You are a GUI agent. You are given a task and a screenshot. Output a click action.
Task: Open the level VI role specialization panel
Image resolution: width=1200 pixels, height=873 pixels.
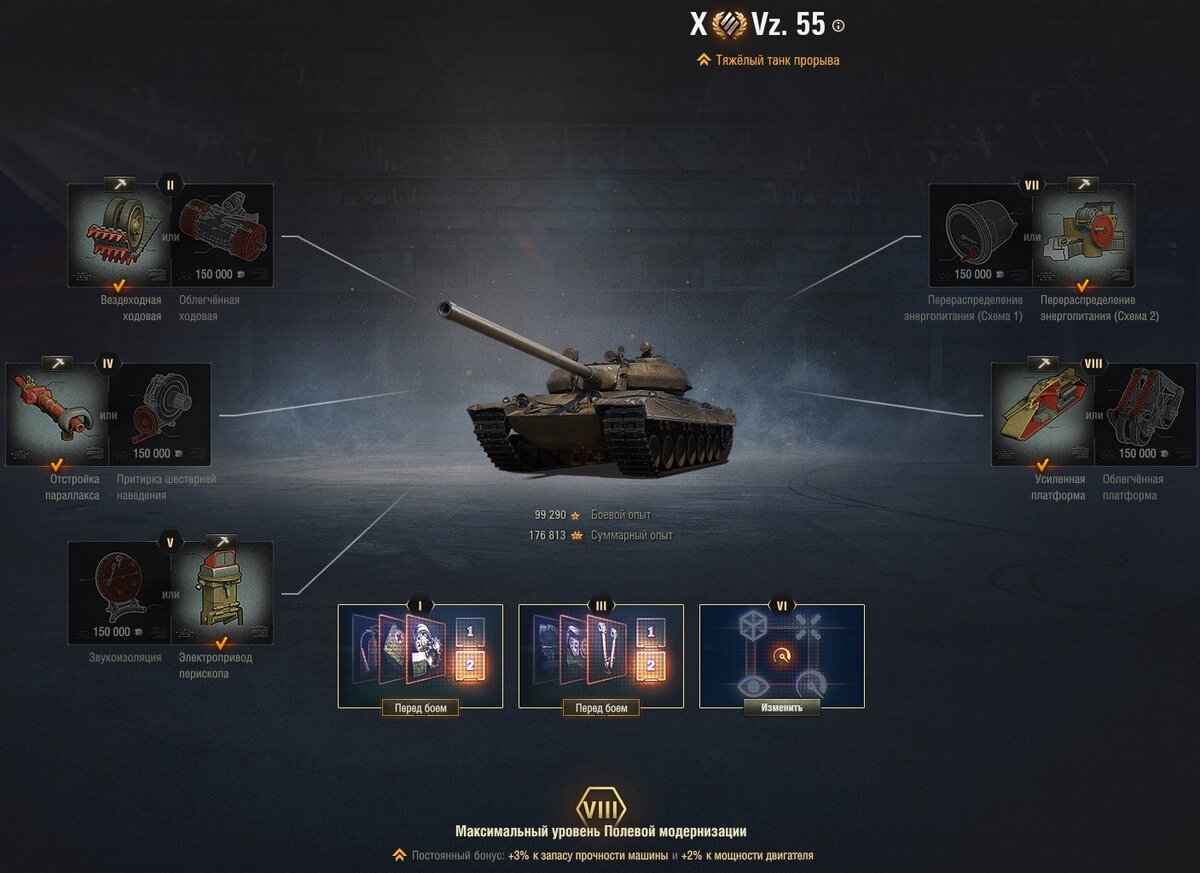pos(782,655)
